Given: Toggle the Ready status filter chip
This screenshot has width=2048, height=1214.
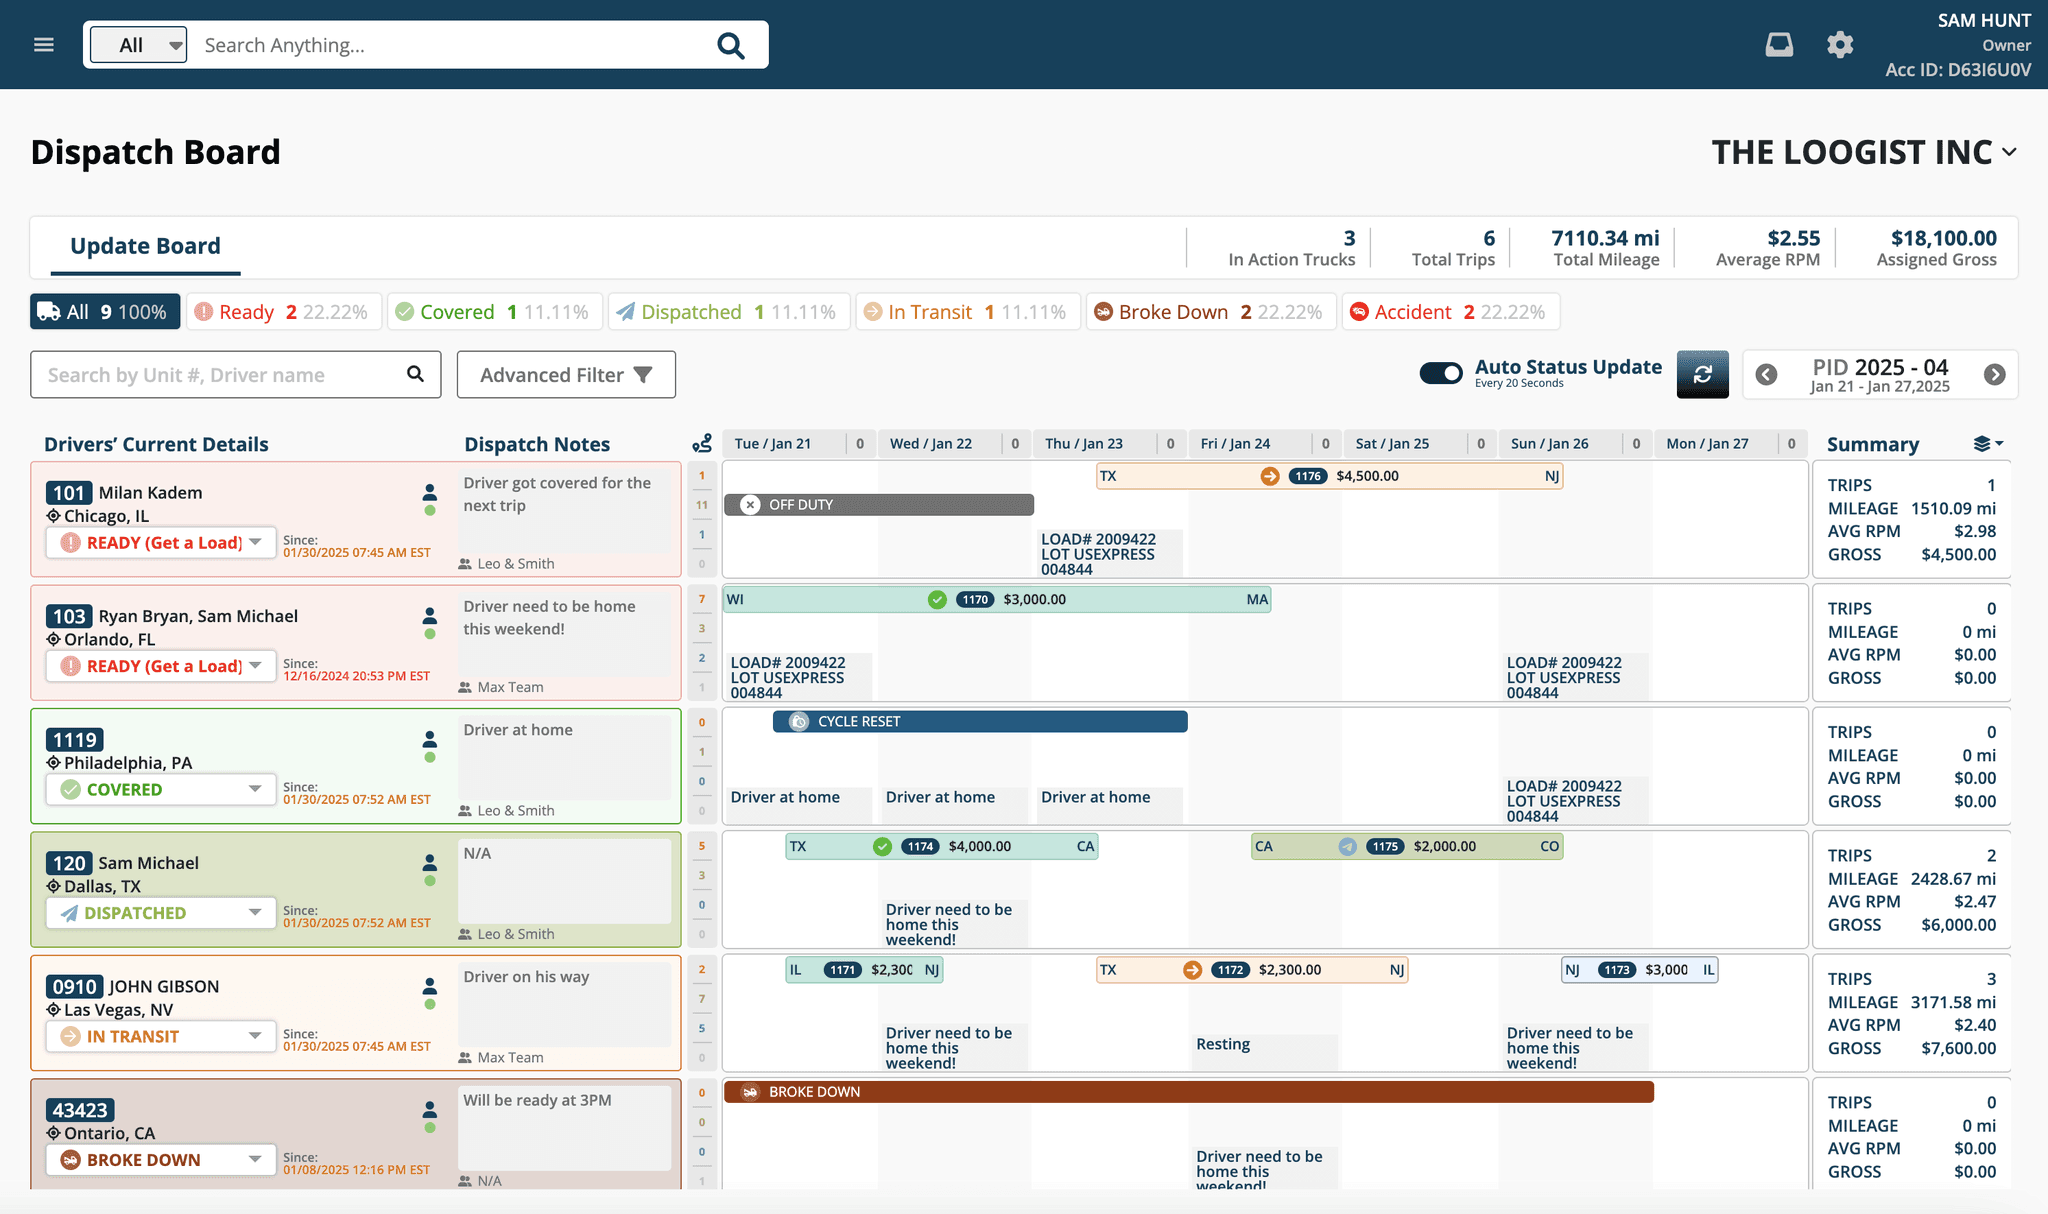Looking at the screenshot, I should pos(283,311).
